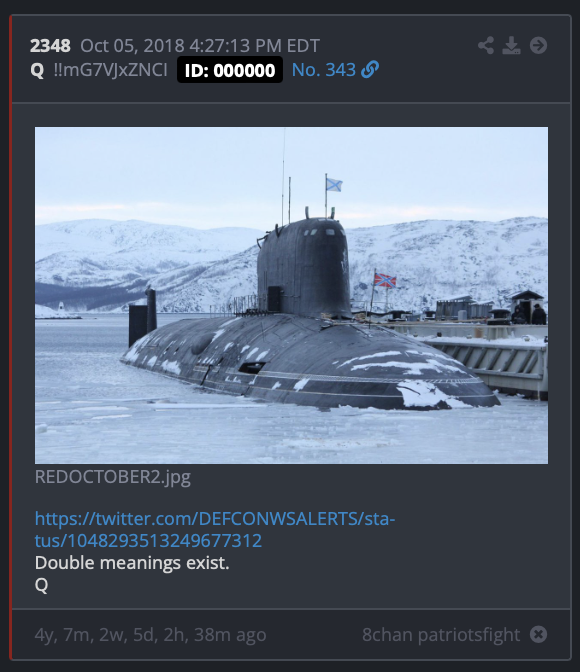Screen dimensions: 580x672
Task: Click the REDOCTOBER2.jpg filename
Action: tap(113, 477)
